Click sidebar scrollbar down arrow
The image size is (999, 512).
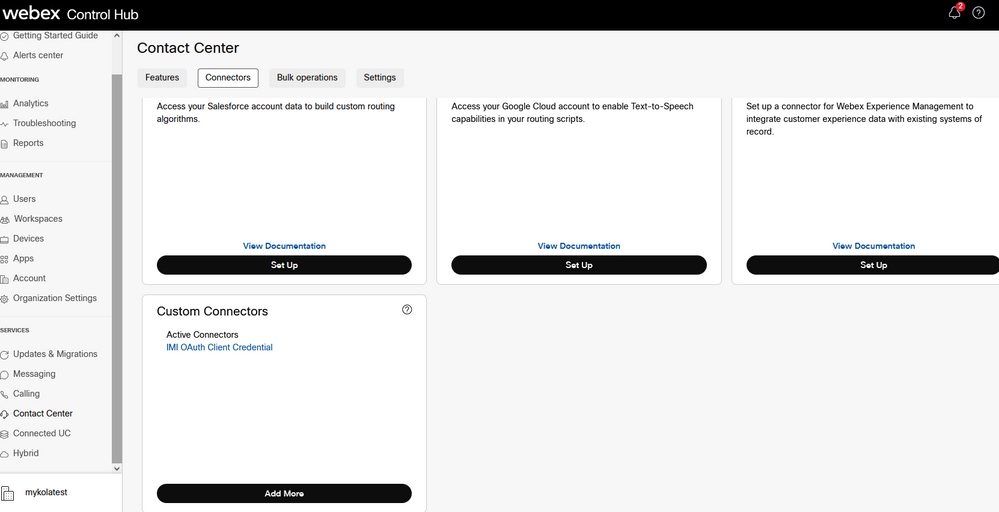point(117,468)
